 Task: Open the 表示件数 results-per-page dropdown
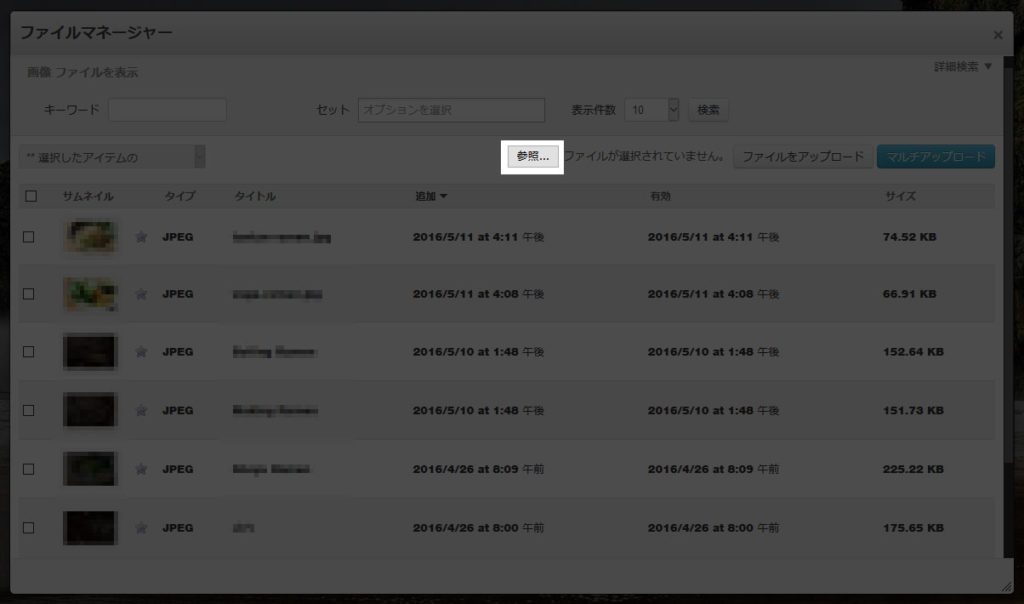(x=651, y=110)
